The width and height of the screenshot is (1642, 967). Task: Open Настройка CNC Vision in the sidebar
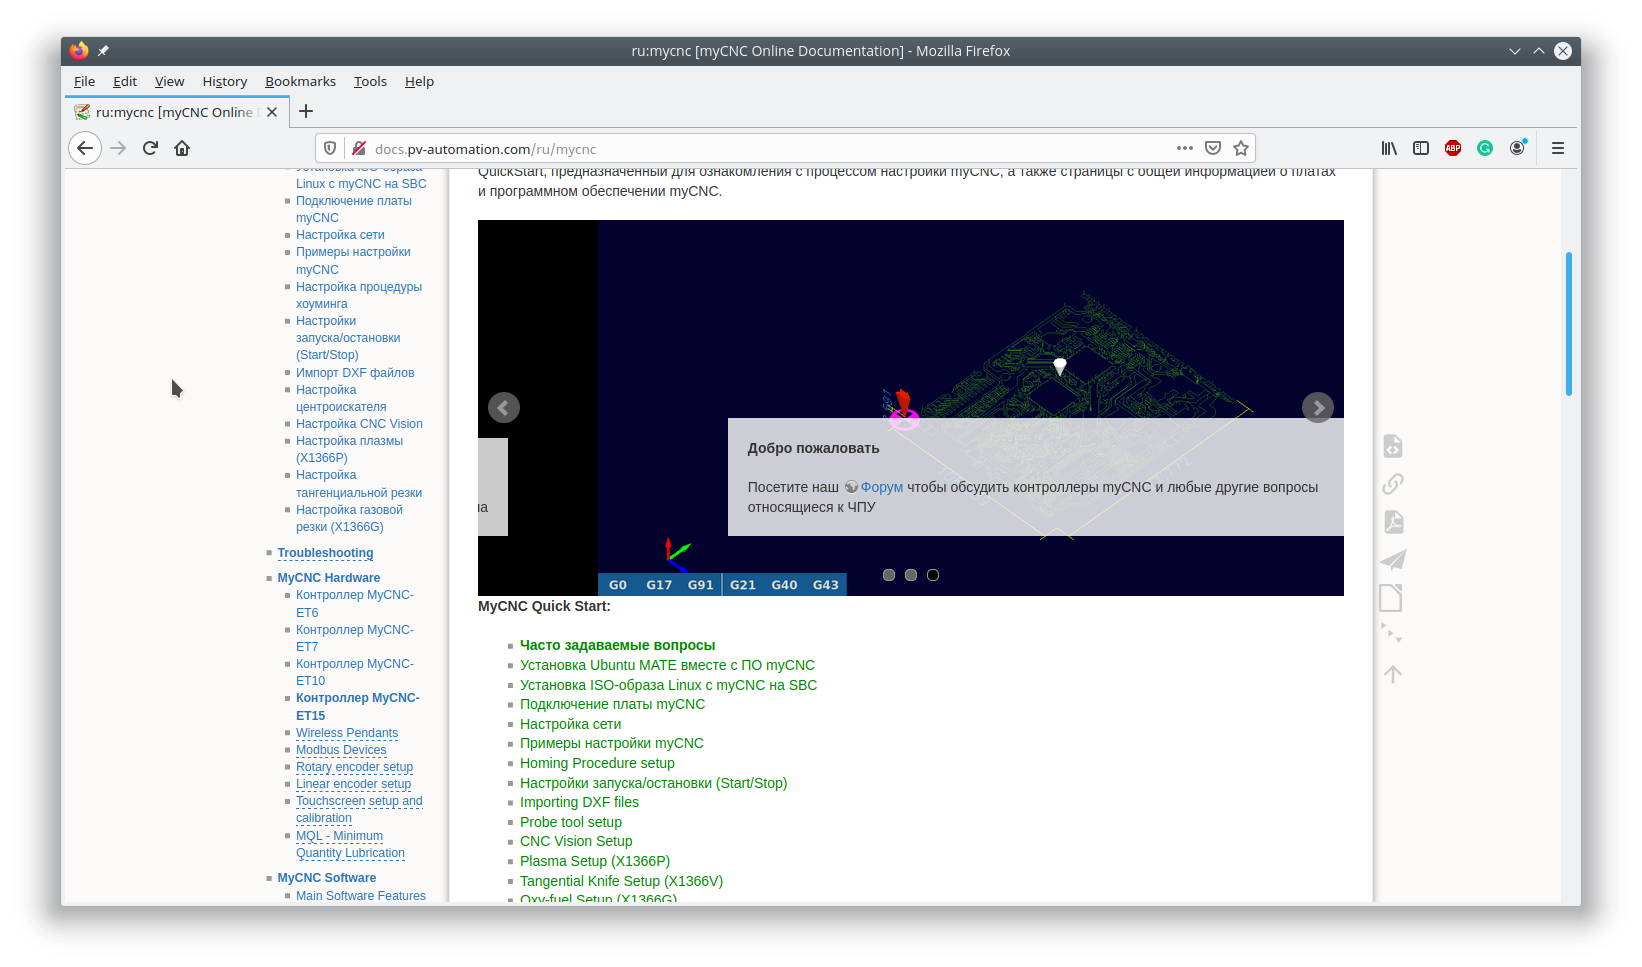tap(359, 424)
